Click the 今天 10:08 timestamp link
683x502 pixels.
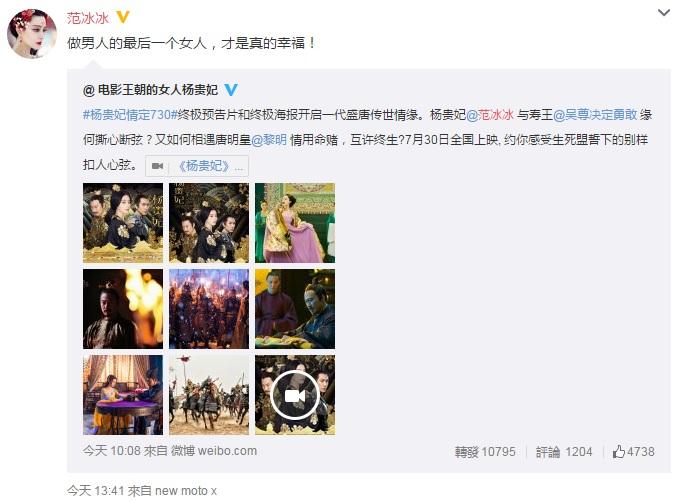(x=112, y=451)
